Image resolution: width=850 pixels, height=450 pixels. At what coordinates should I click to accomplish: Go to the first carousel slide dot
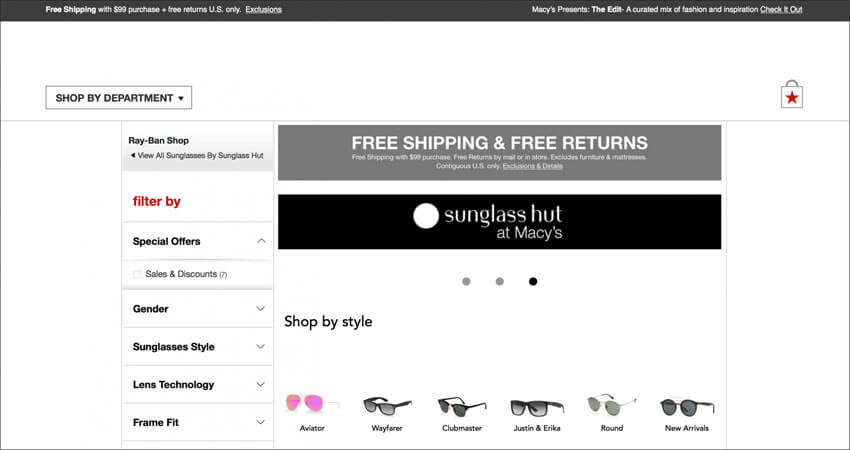pos(466,281)
